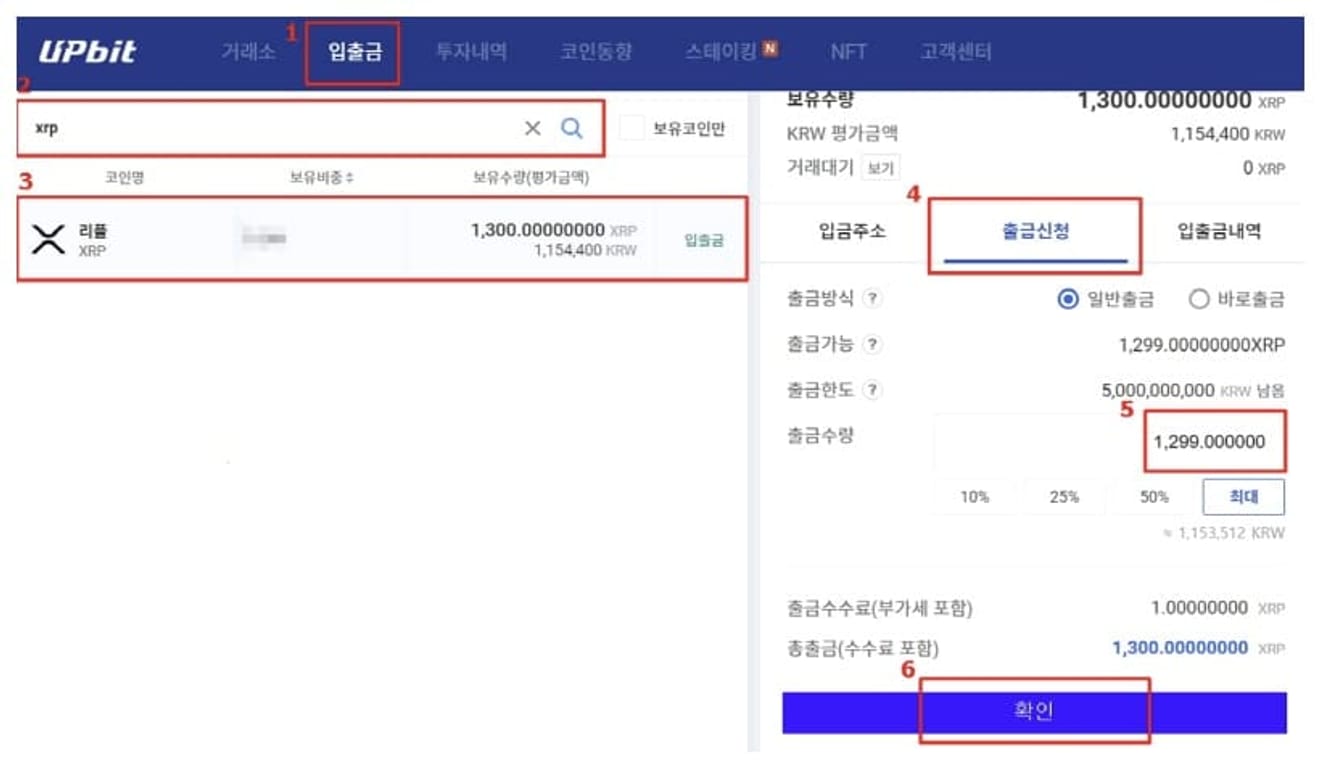Click the ≈ 1,153,512 KRW estimate
1320x768 pixels.
click(1223, 533)
